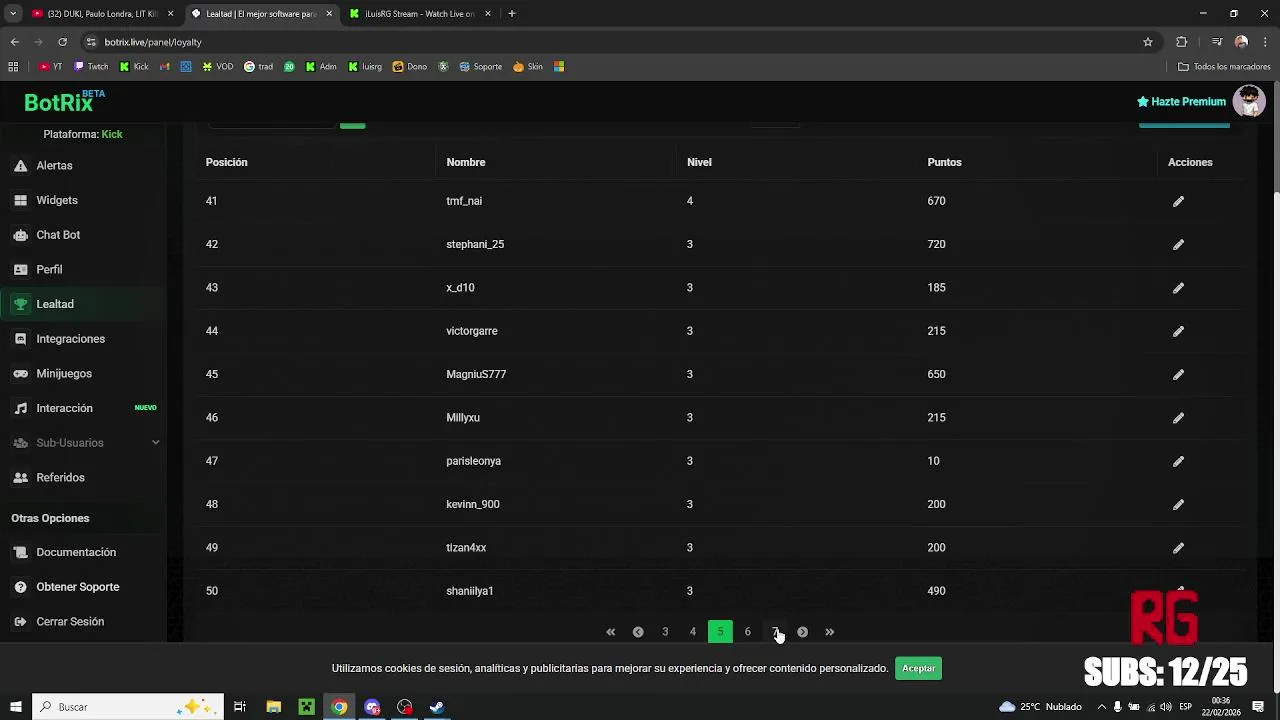Close the Lealtad browser tab
The image size is (1280, 720).
coord(329,14)
